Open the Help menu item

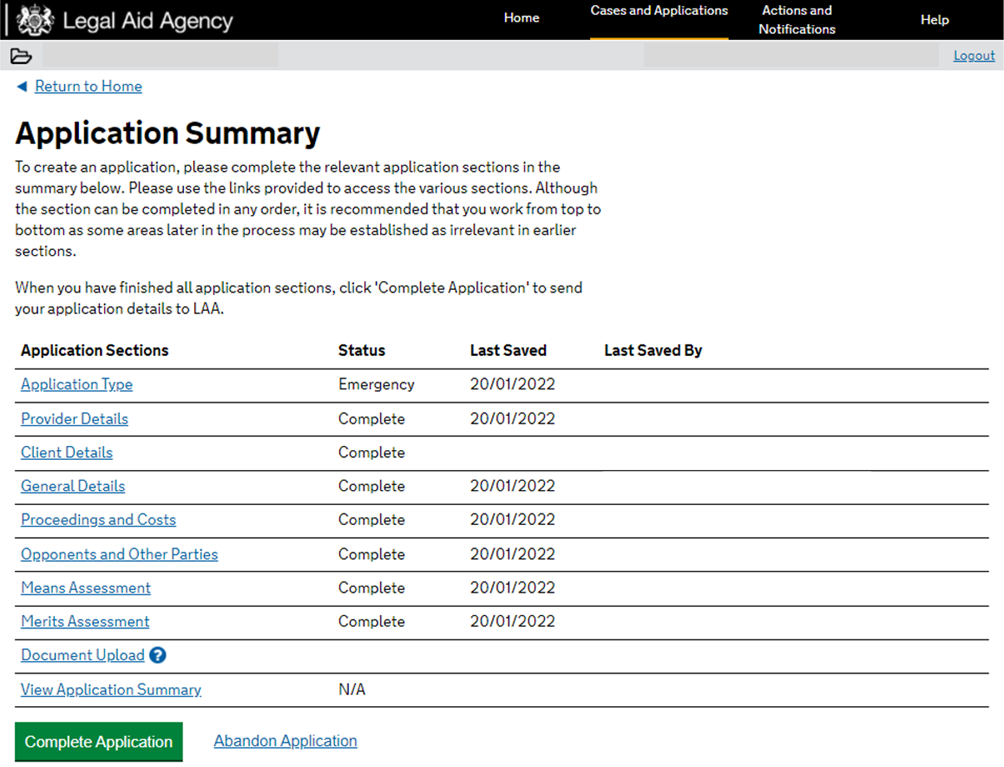(934, 20)
